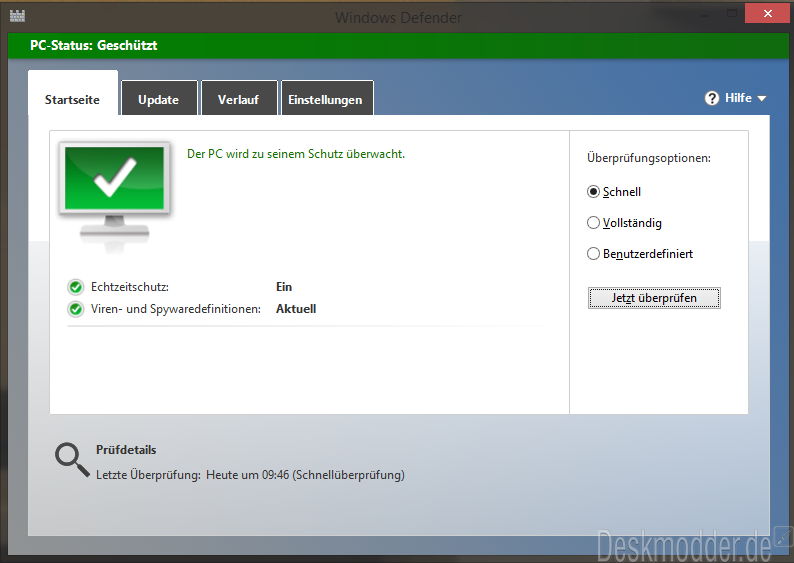Click 'Heute um 09:46 (Schnellüberprüfung)' text
The height and width of the screenshot is (563, 794).
[305, 475]
